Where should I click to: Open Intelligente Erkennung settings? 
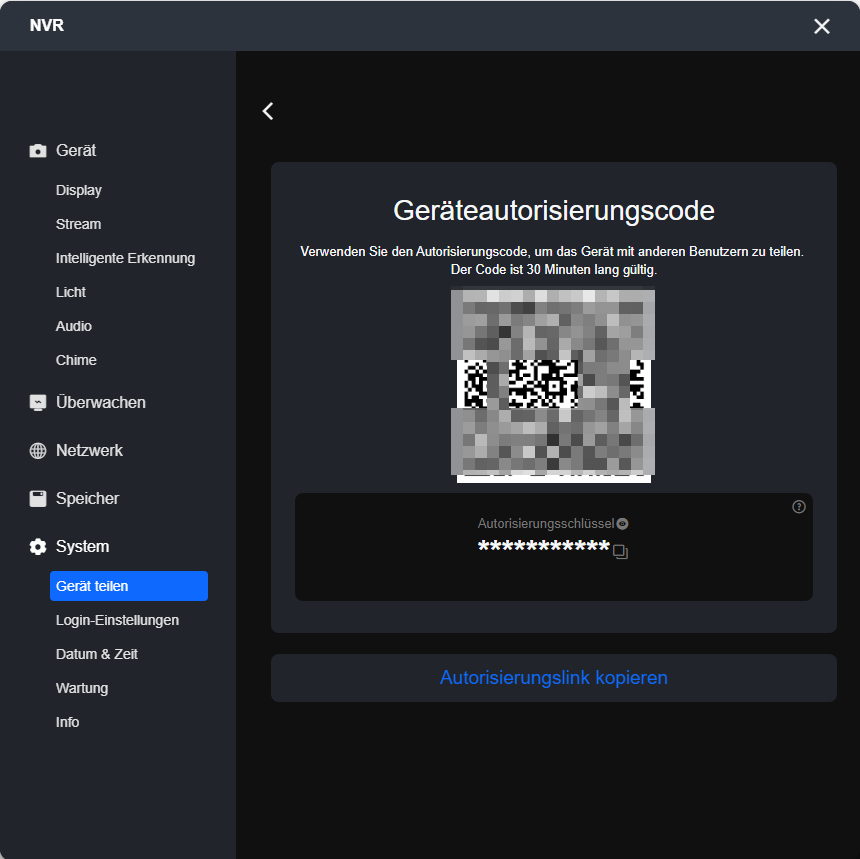[125, 258]
